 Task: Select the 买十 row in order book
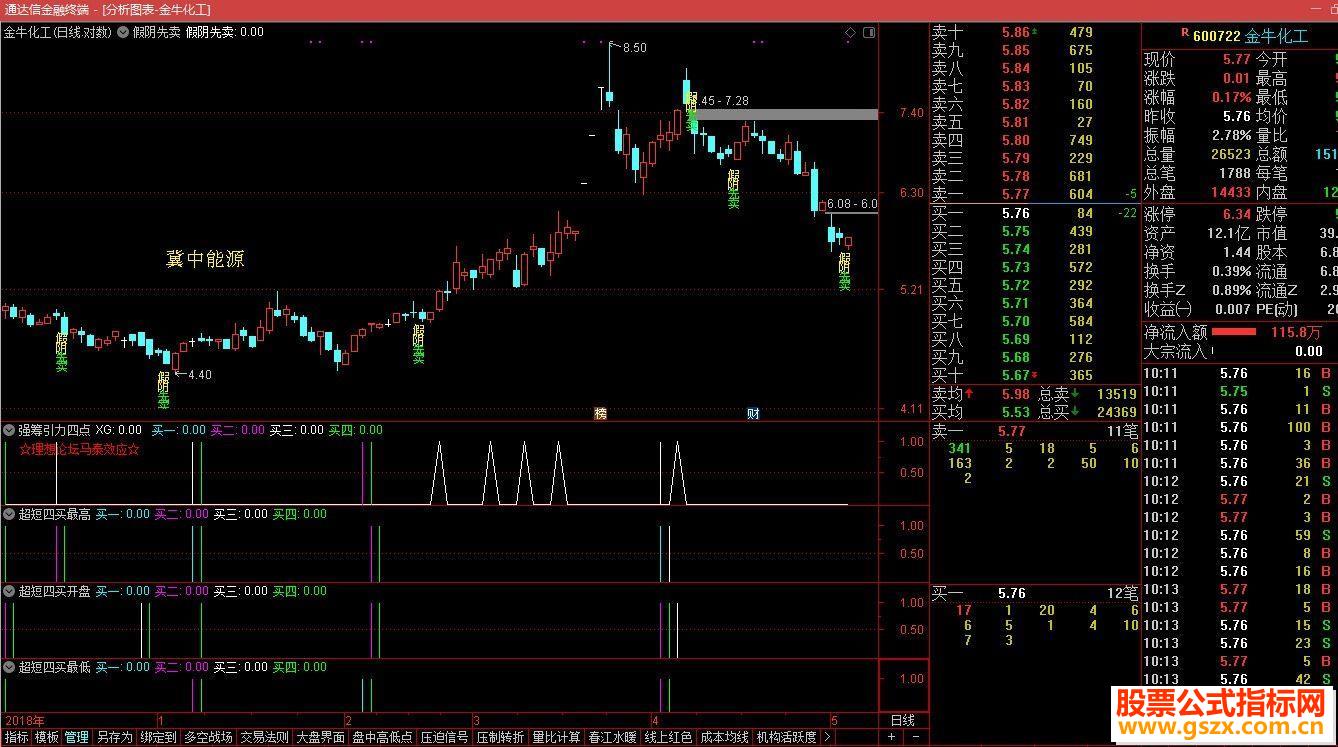pyautogui.click(x=1034, y=375)
